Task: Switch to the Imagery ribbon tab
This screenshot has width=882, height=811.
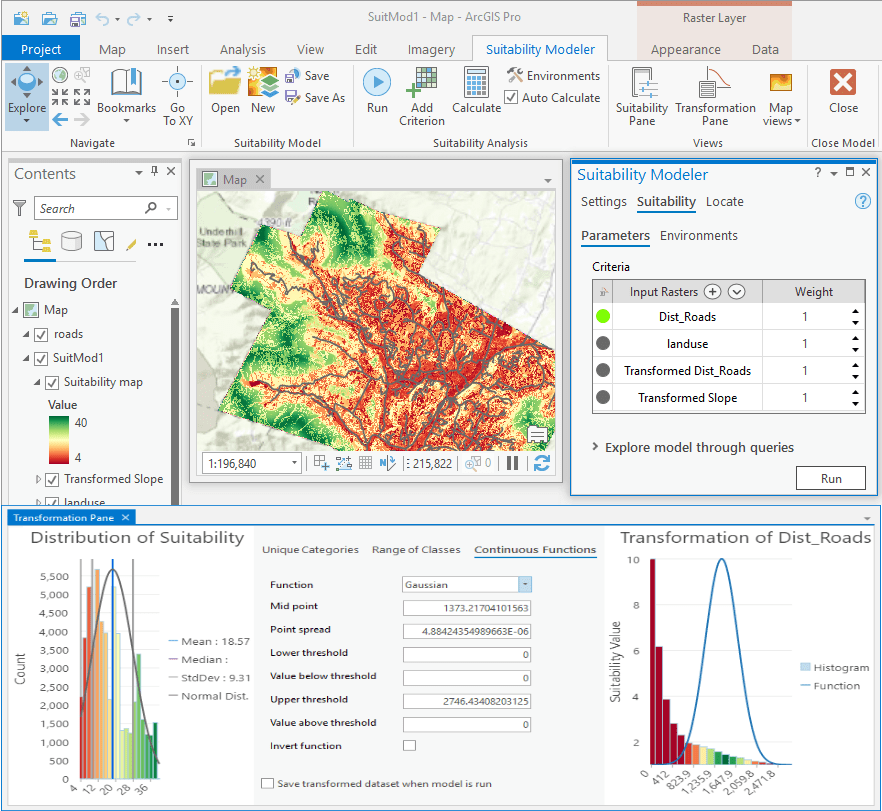Action: pyautogui.click(x=431, y=48)
